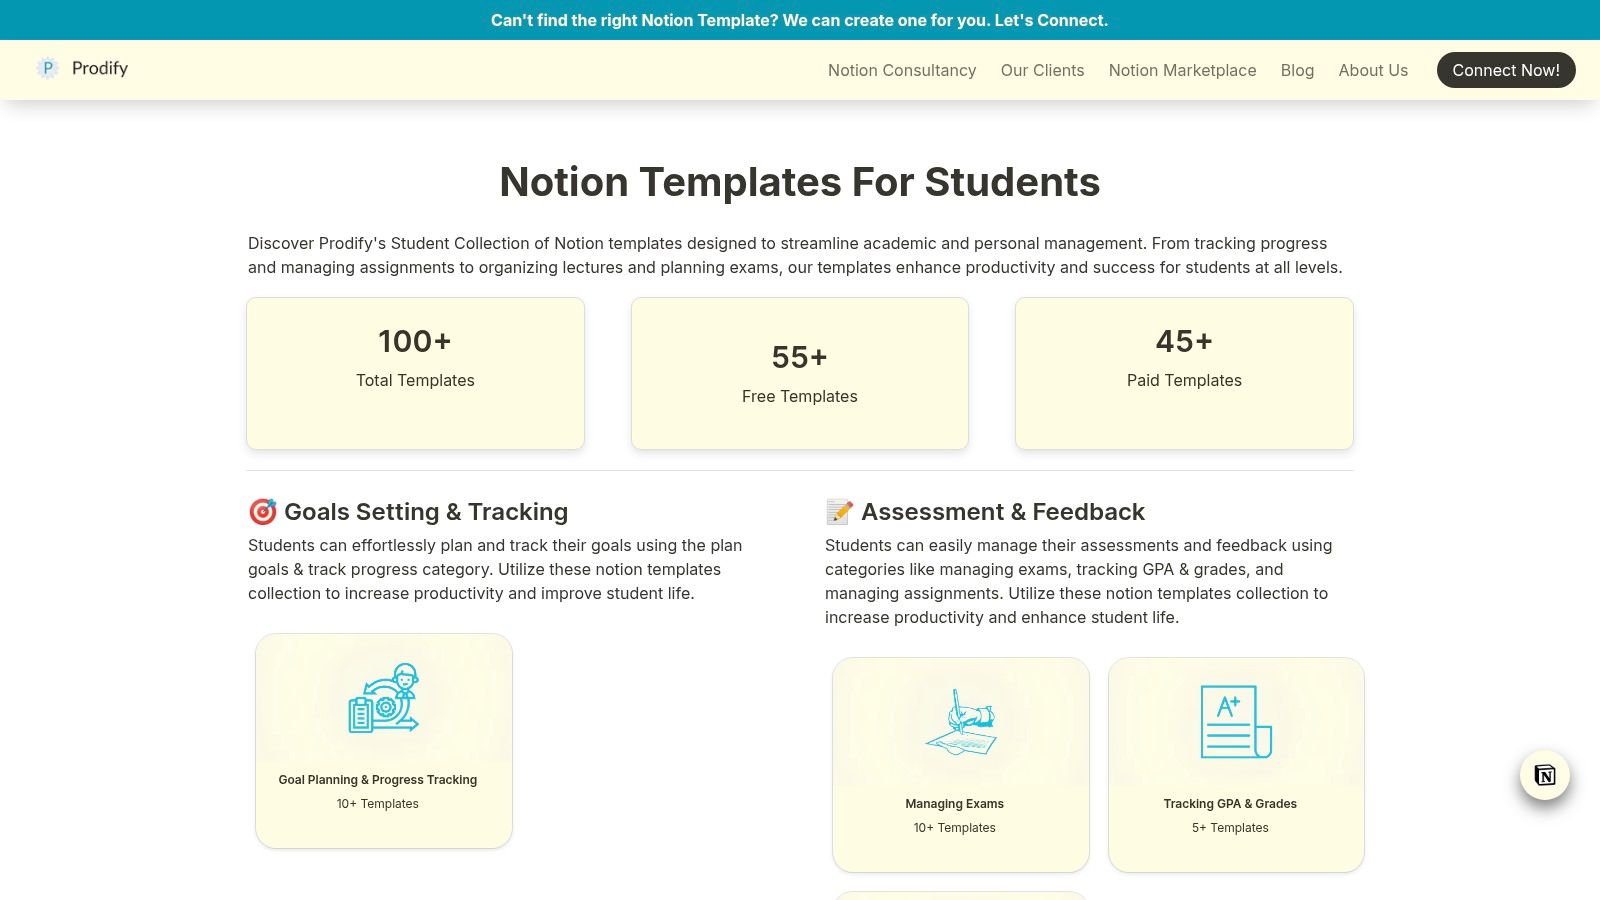Click the 55+ Free Templates stat card
Viewport: 1600px width, 900px height.
(x=799, y=373)
